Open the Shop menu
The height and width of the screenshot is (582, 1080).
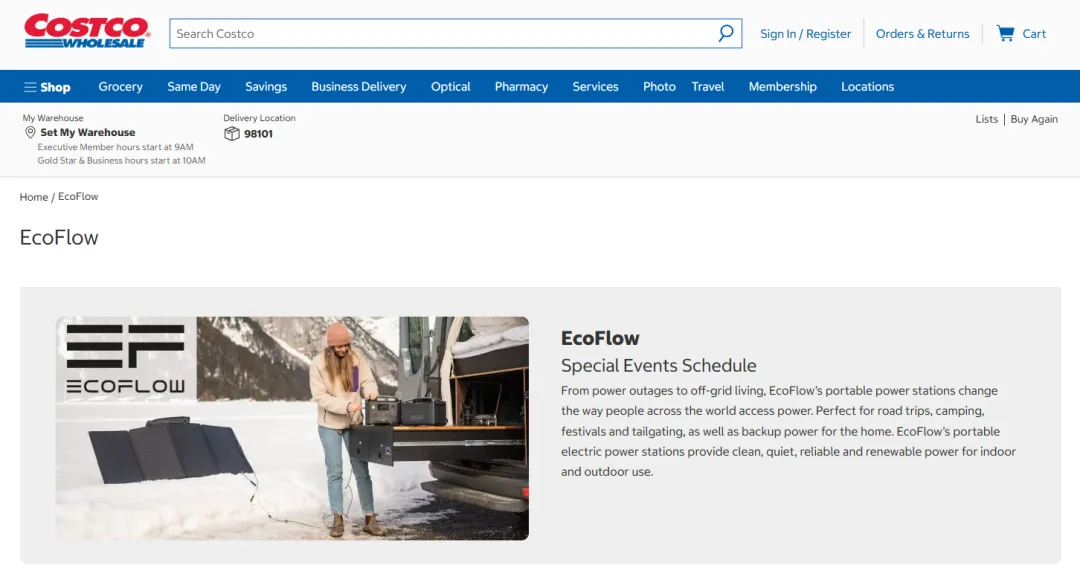[55, 87]
